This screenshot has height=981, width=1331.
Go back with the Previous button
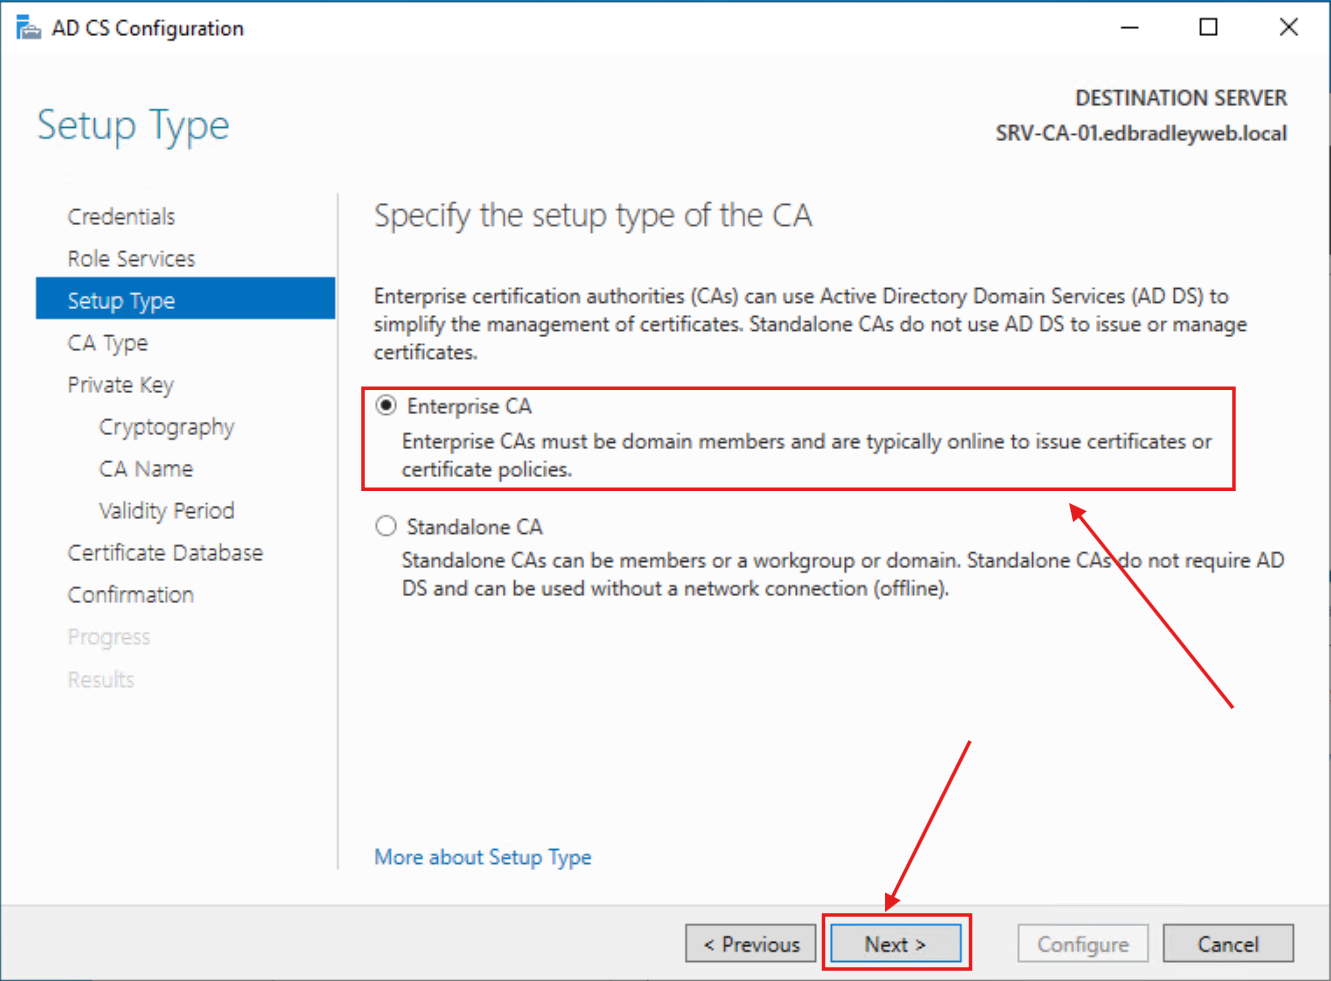point(750,943)
